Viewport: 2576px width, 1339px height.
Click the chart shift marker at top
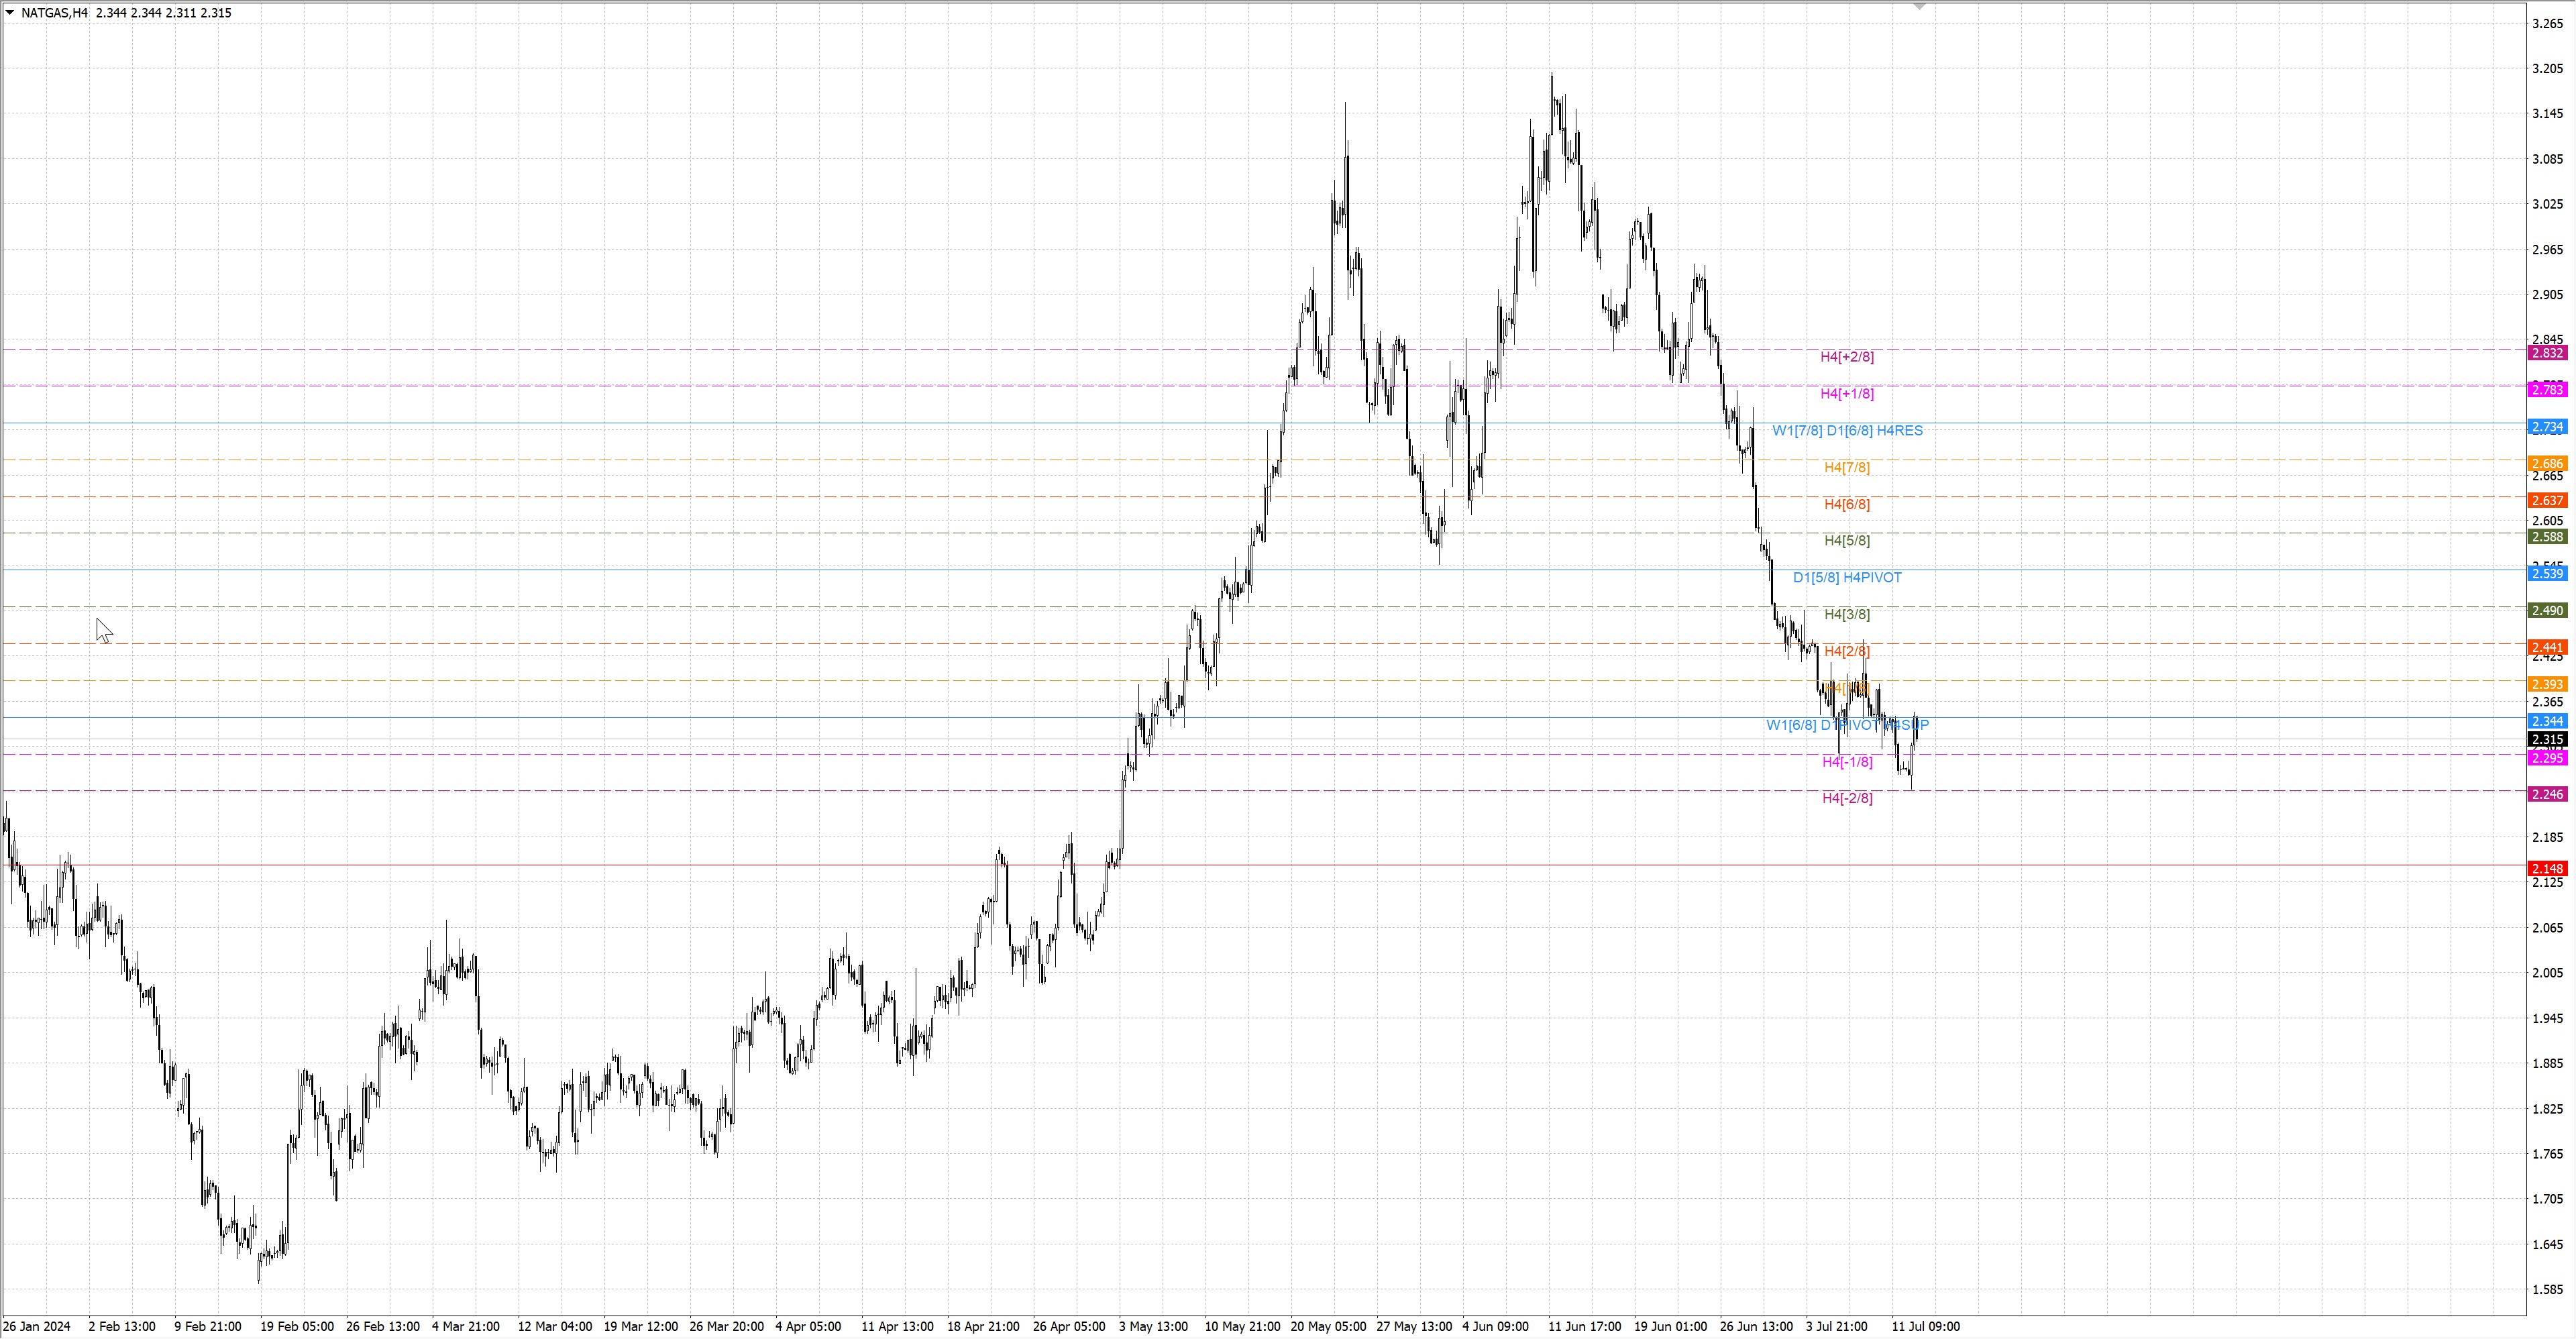(1919, 7)
